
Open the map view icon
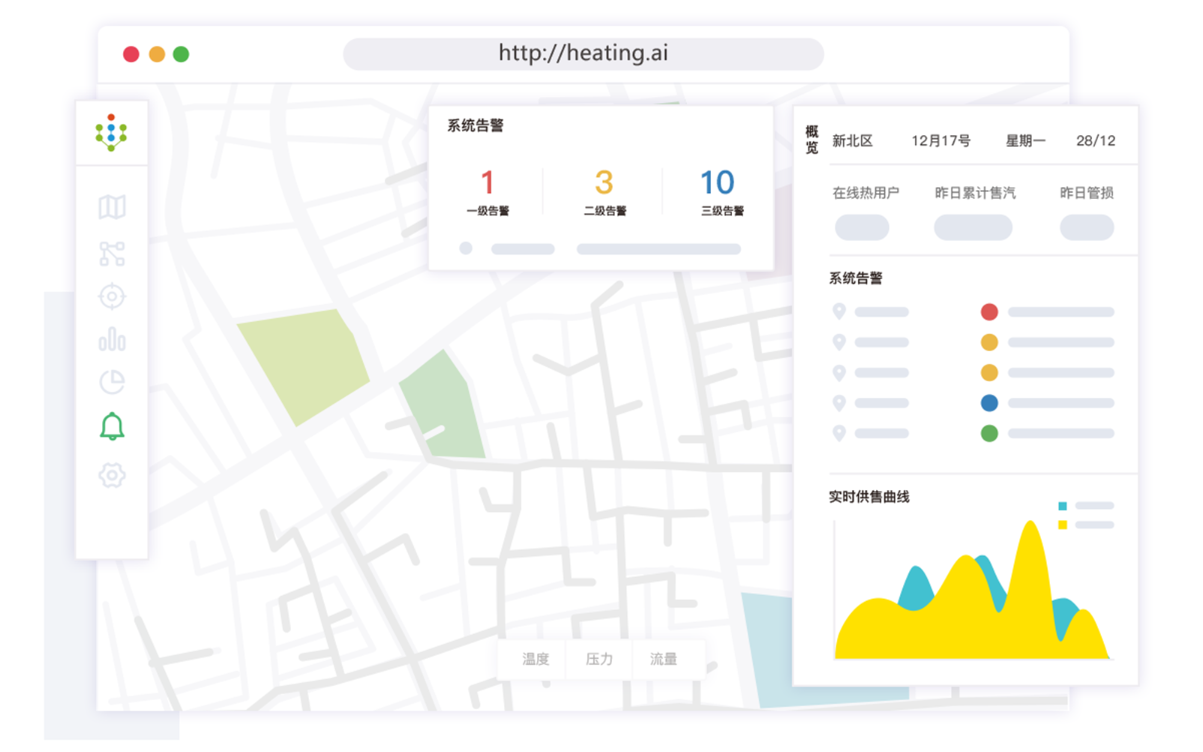pyautogui.click(x=112, y=207)
